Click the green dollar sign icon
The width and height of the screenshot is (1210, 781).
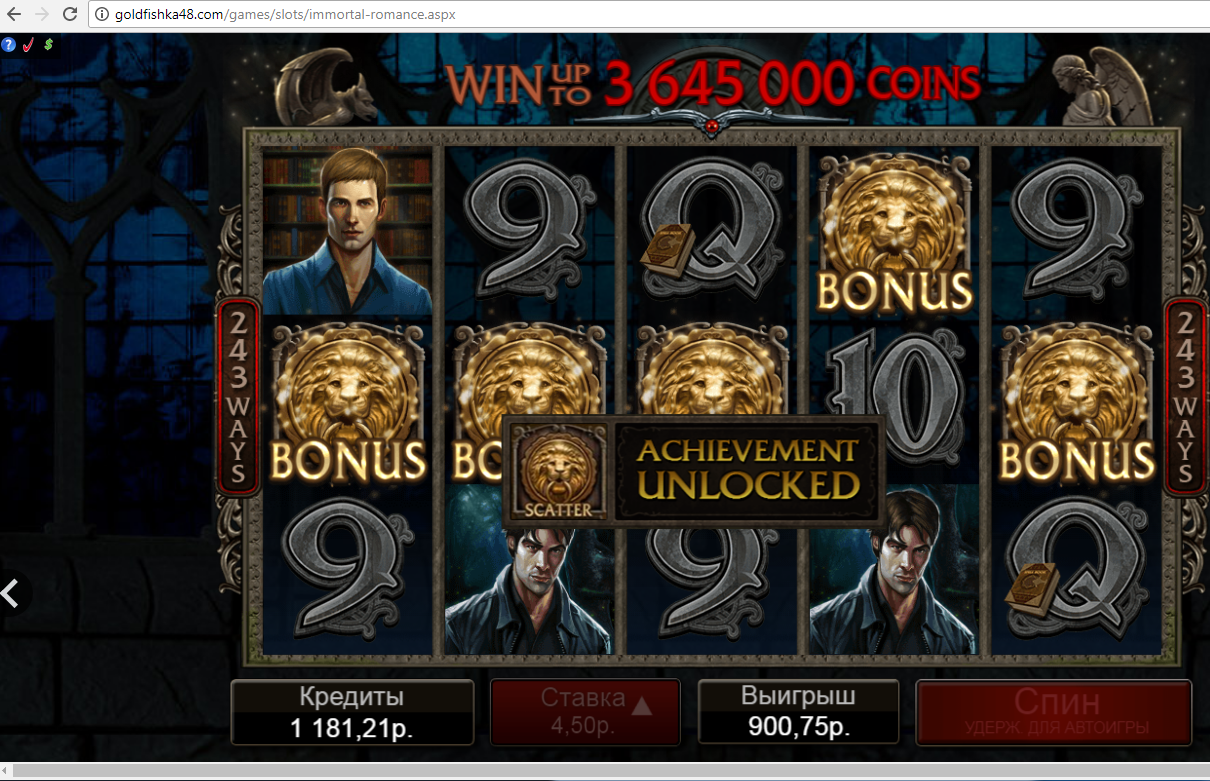tap(48, 44)
